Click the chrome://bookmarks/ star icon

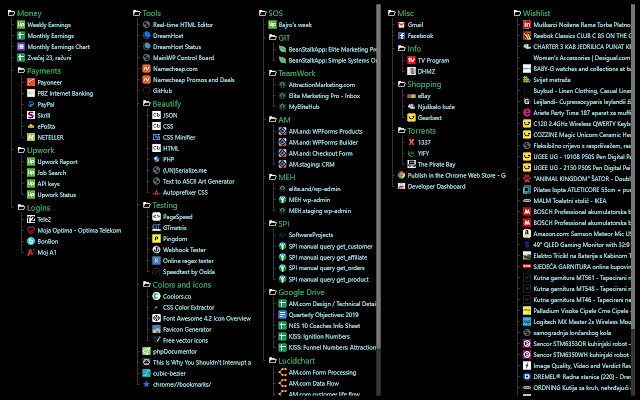click(147, 384)
